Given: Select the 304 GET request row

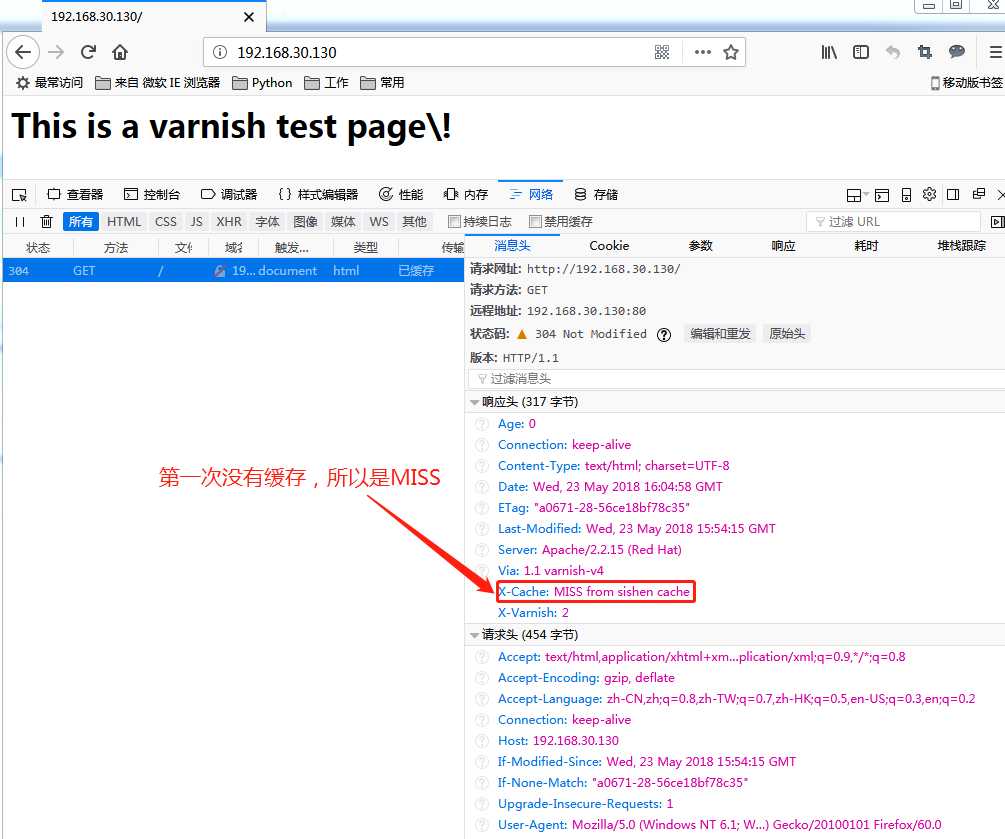Looking at the screenshot, I should click(x=233, y=271).
